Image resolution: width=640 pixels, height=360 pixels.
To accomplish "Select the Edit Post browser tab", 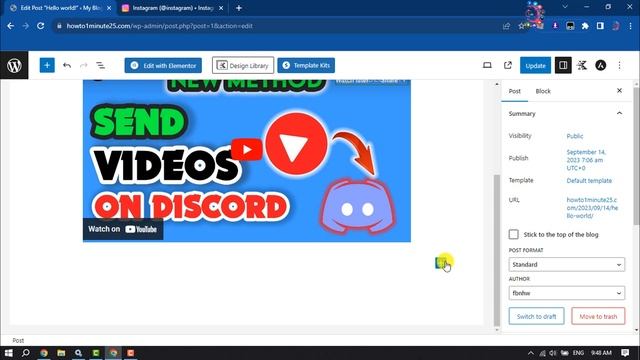I will tap(60, 8).
